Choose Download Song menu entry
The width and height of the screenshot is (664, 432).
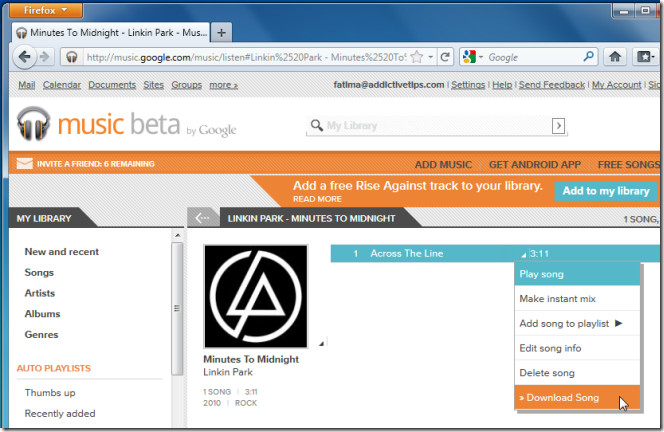577,397
